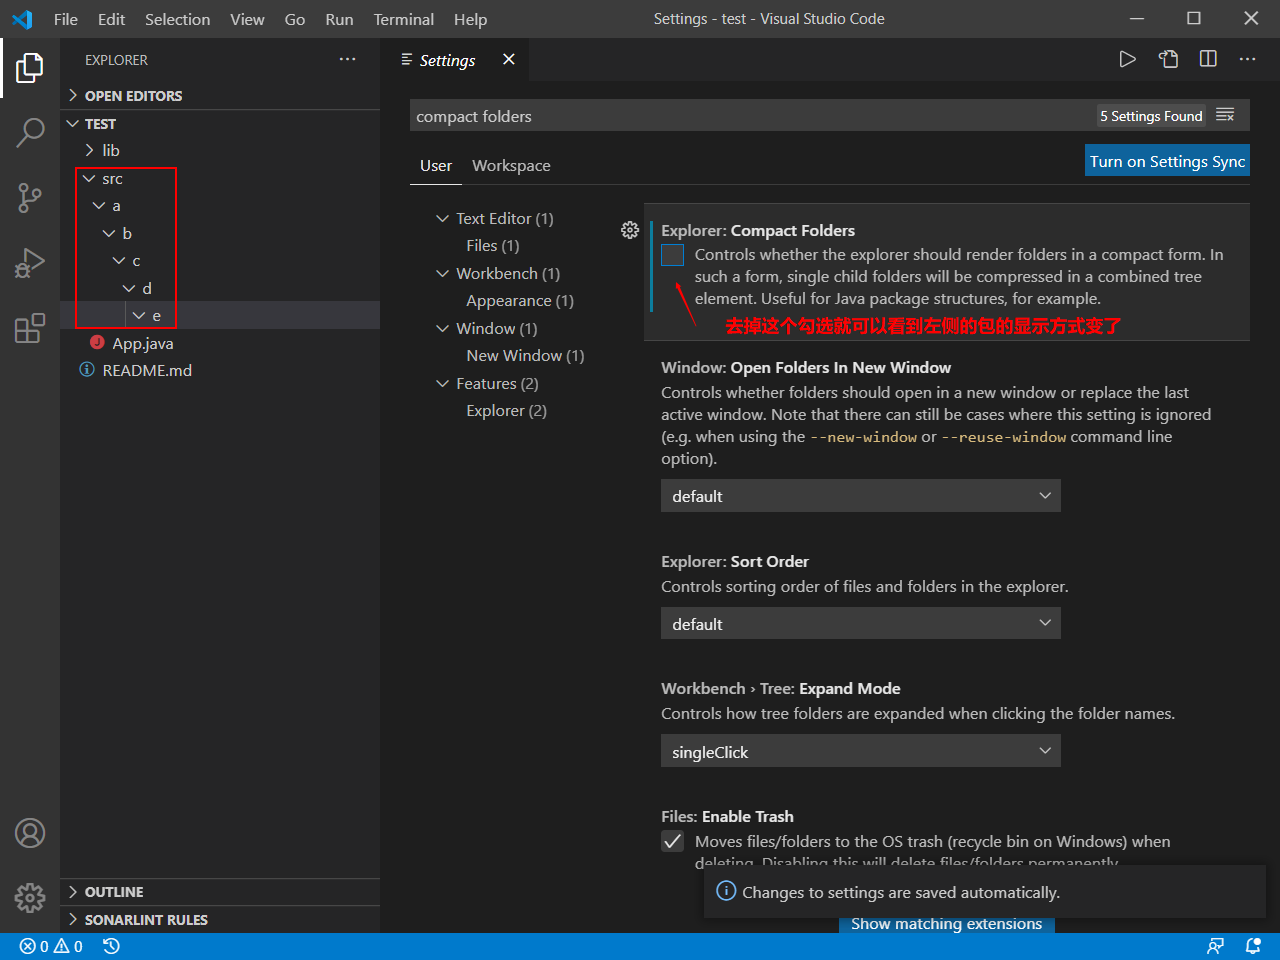Collapse folder d in explorer
This screenshot has height=960, width=1280.
point(220,289)
